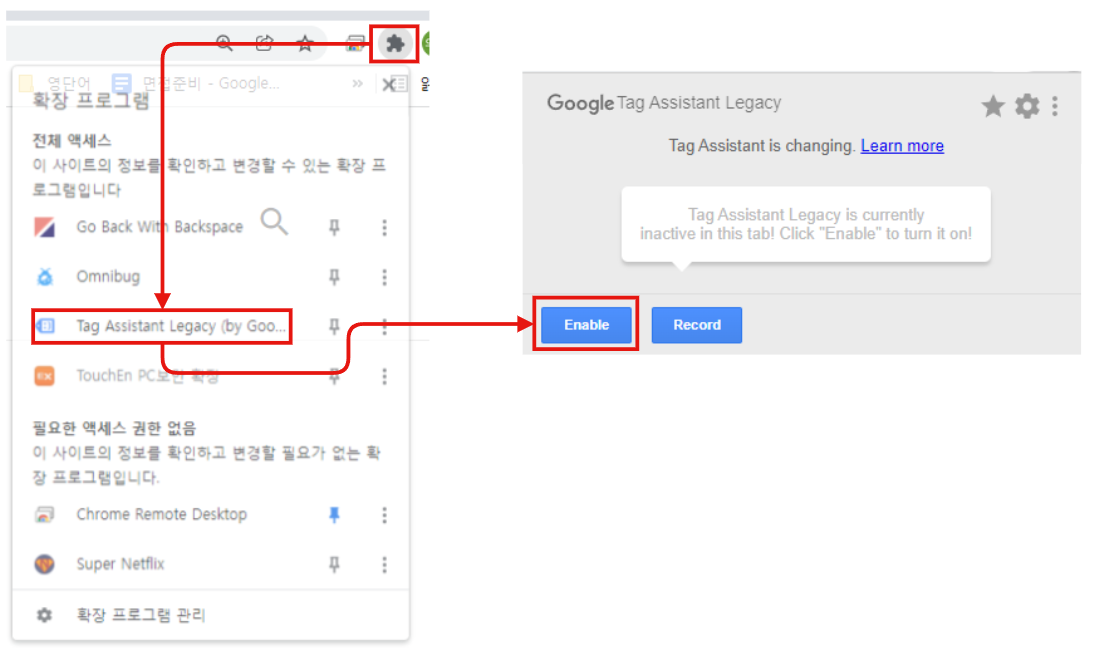Select the Go Back With Backspace extension
The image size is (1099, 648).
point(160,227)
